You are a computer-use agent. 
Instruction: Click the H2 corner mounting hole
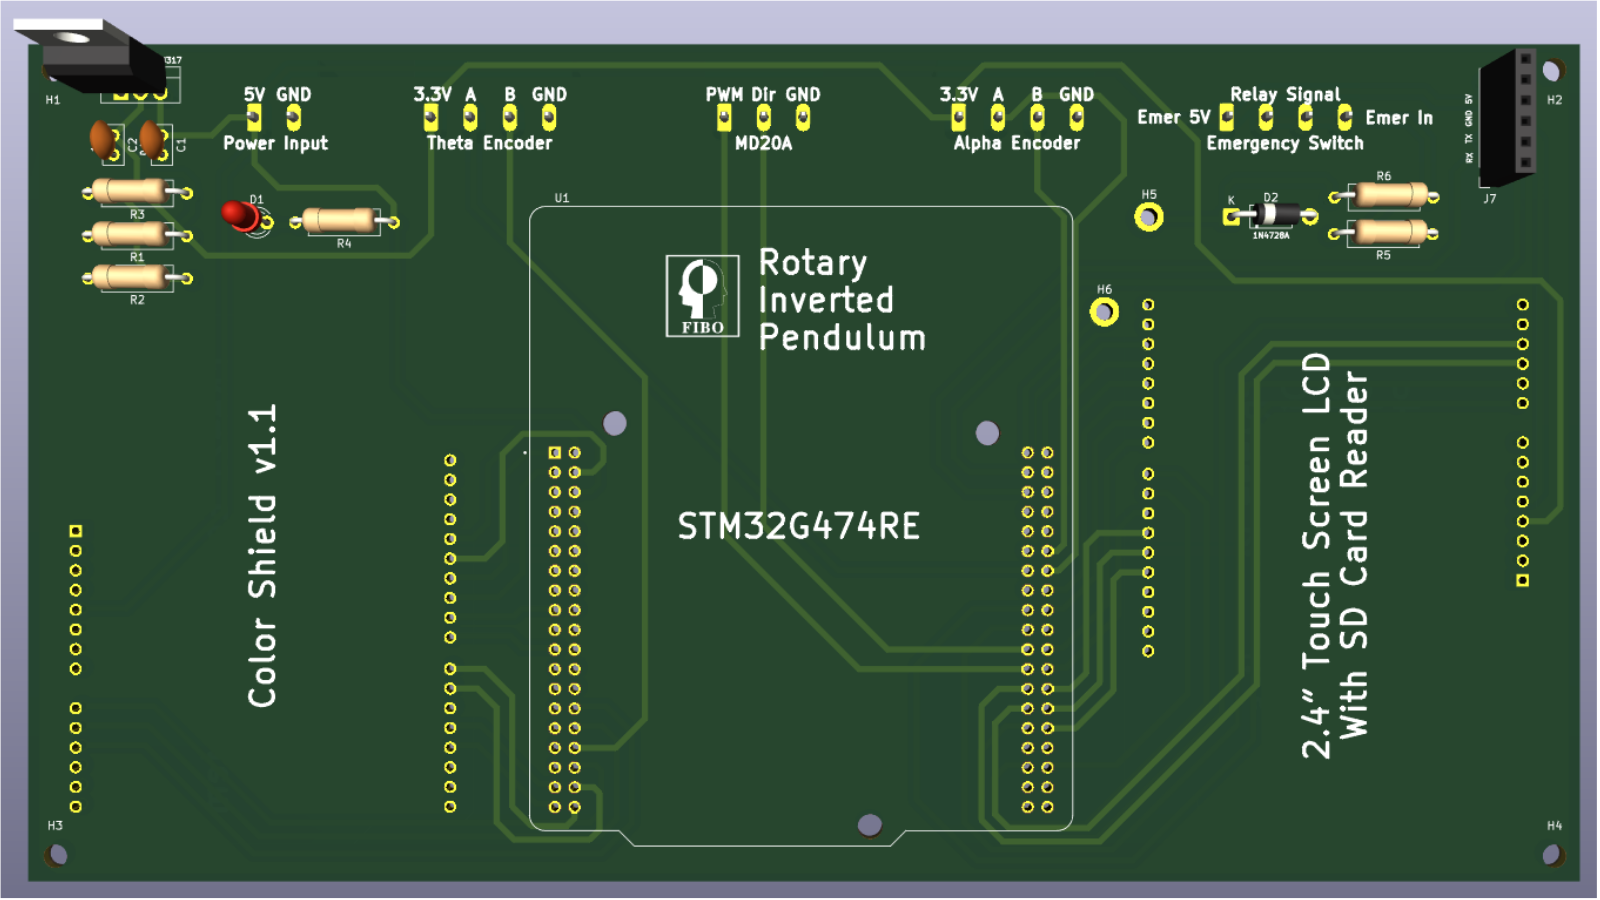1552,70
